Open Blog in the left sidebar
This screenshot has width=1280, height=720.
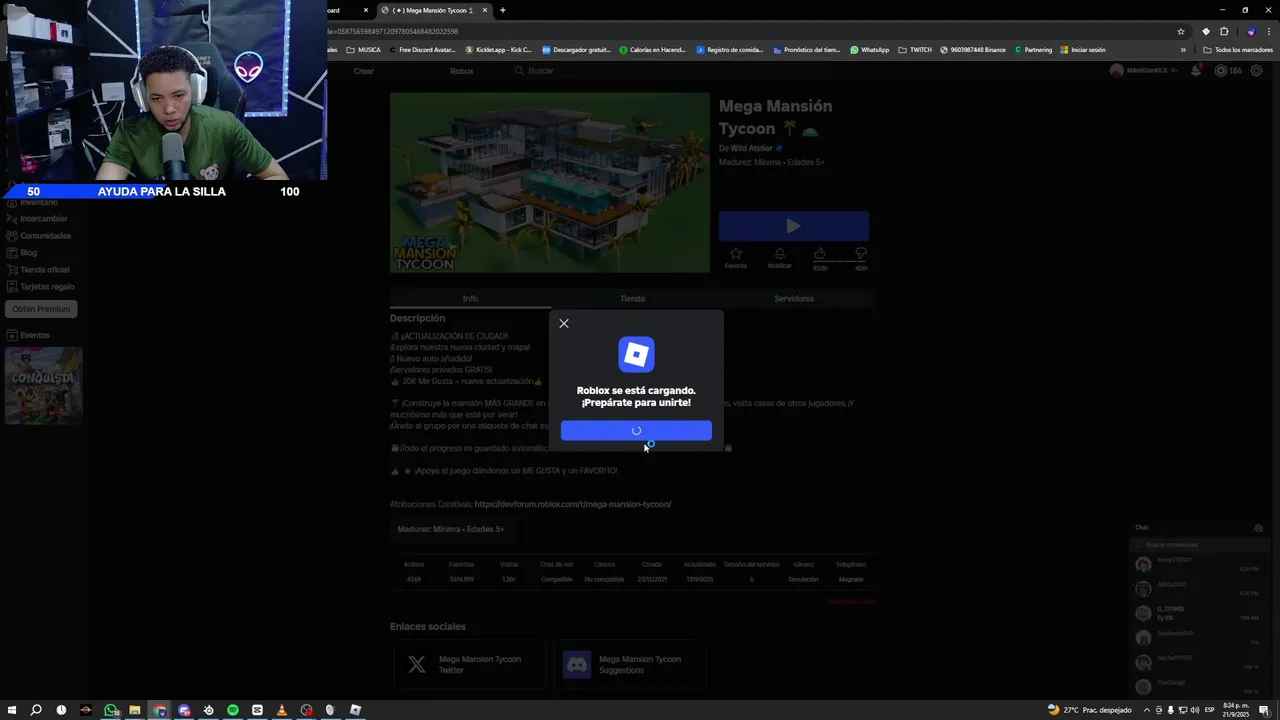[22, 252]
